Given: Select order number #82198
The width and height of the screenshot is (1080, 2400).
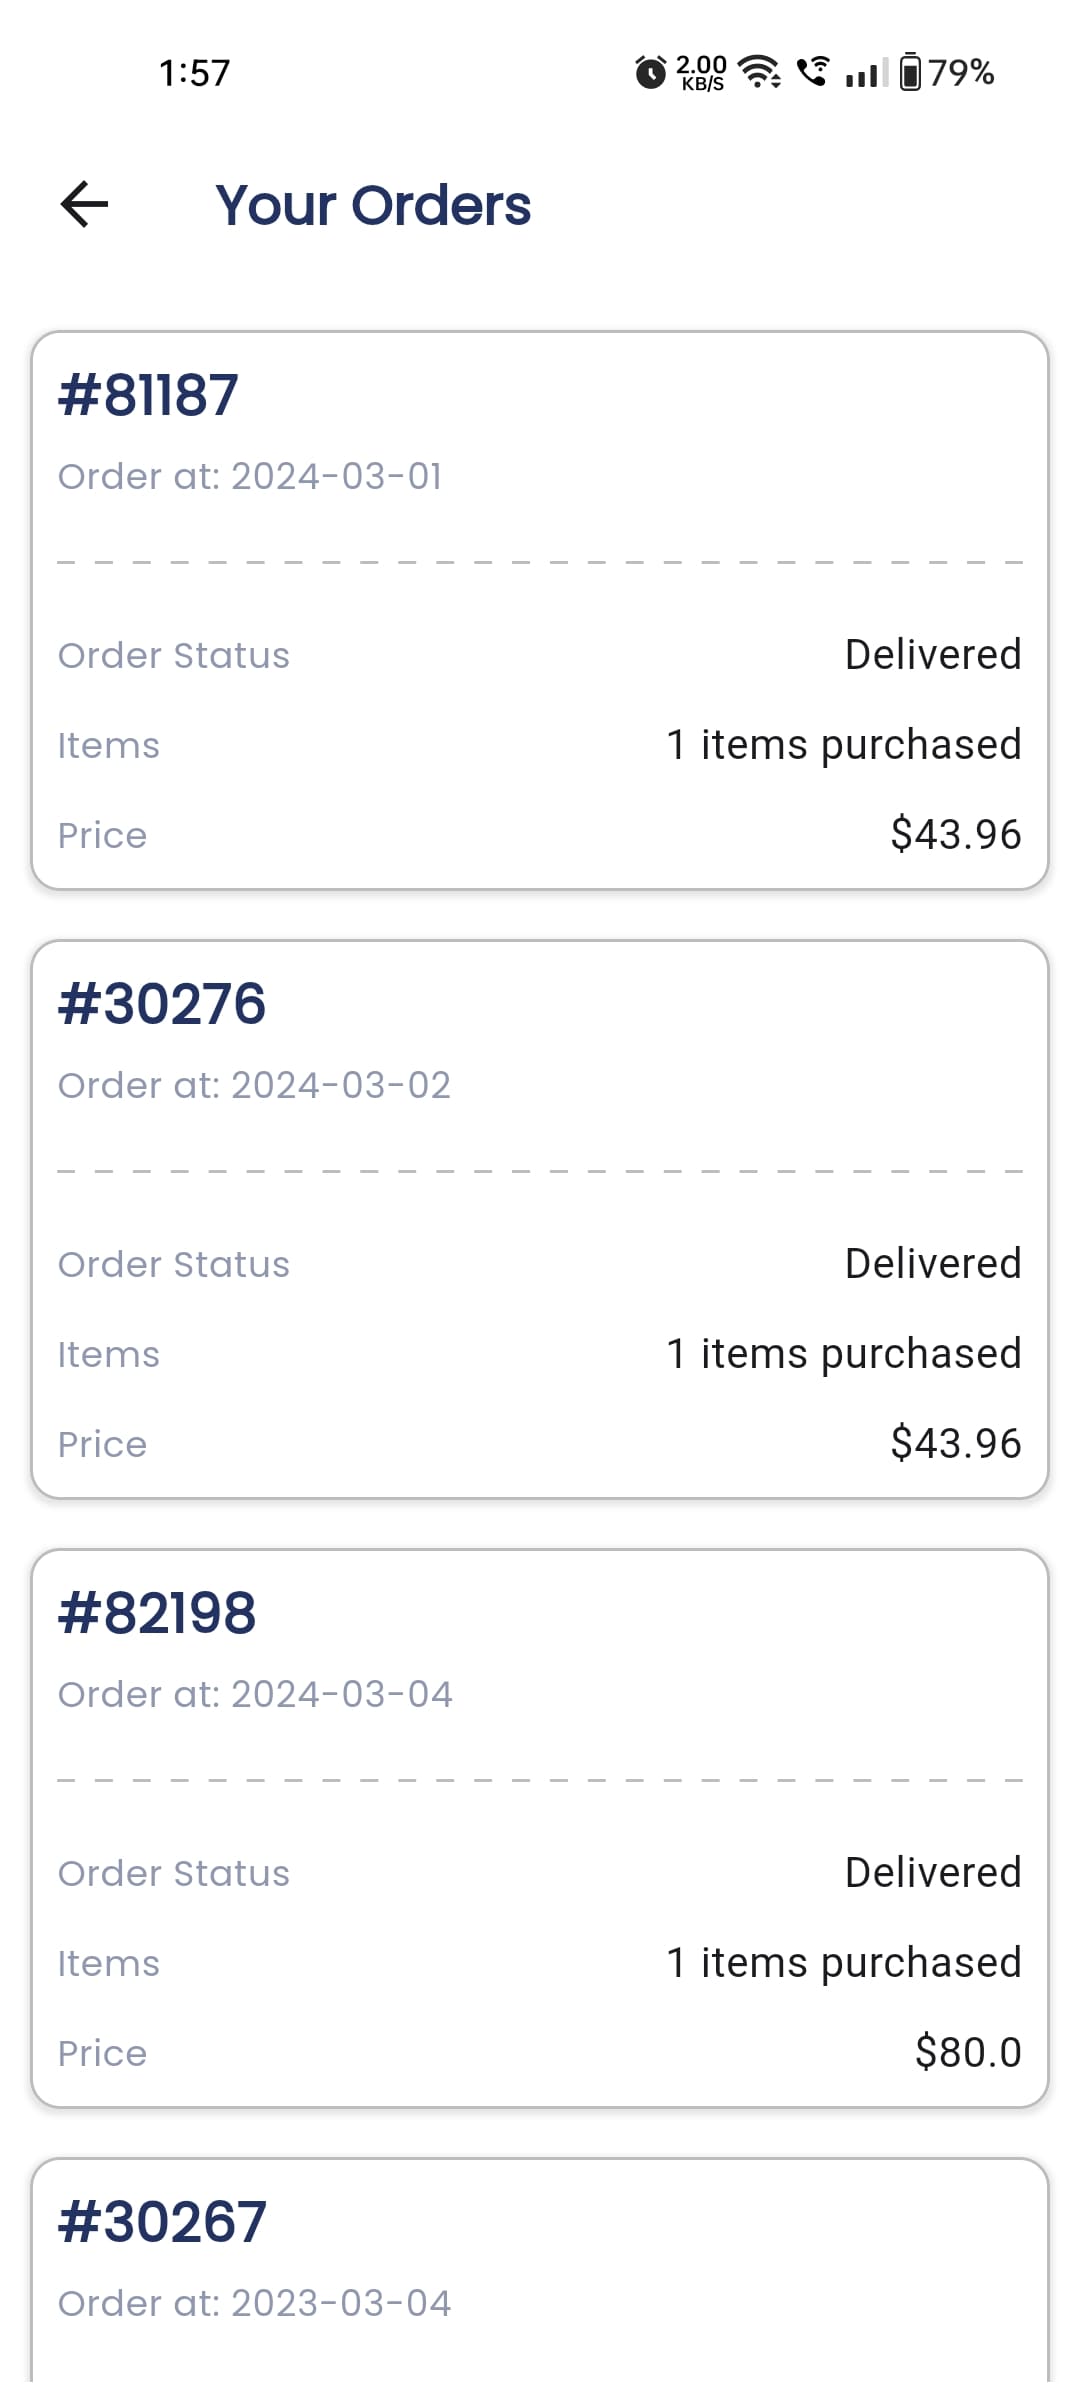Looking at the screenshot, I should (157, 1612).
